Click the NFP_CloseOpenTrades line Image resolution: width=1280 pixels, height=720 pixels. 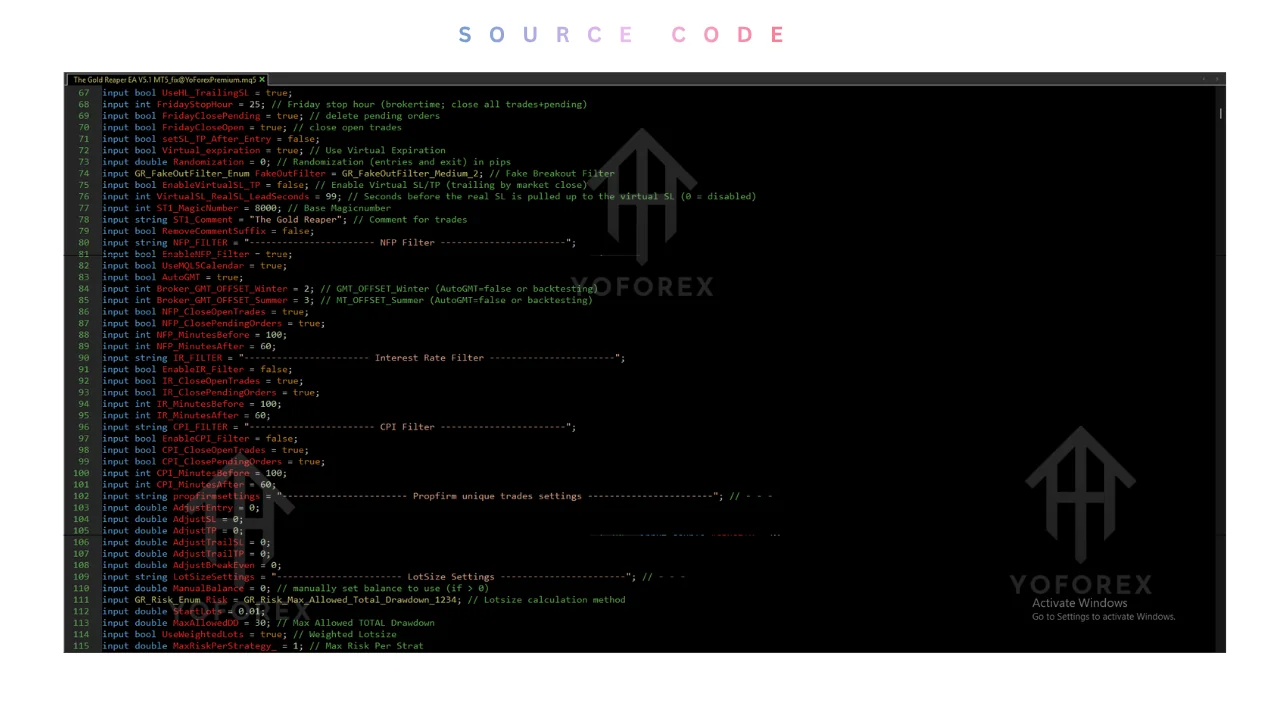[x=205, y=312]
